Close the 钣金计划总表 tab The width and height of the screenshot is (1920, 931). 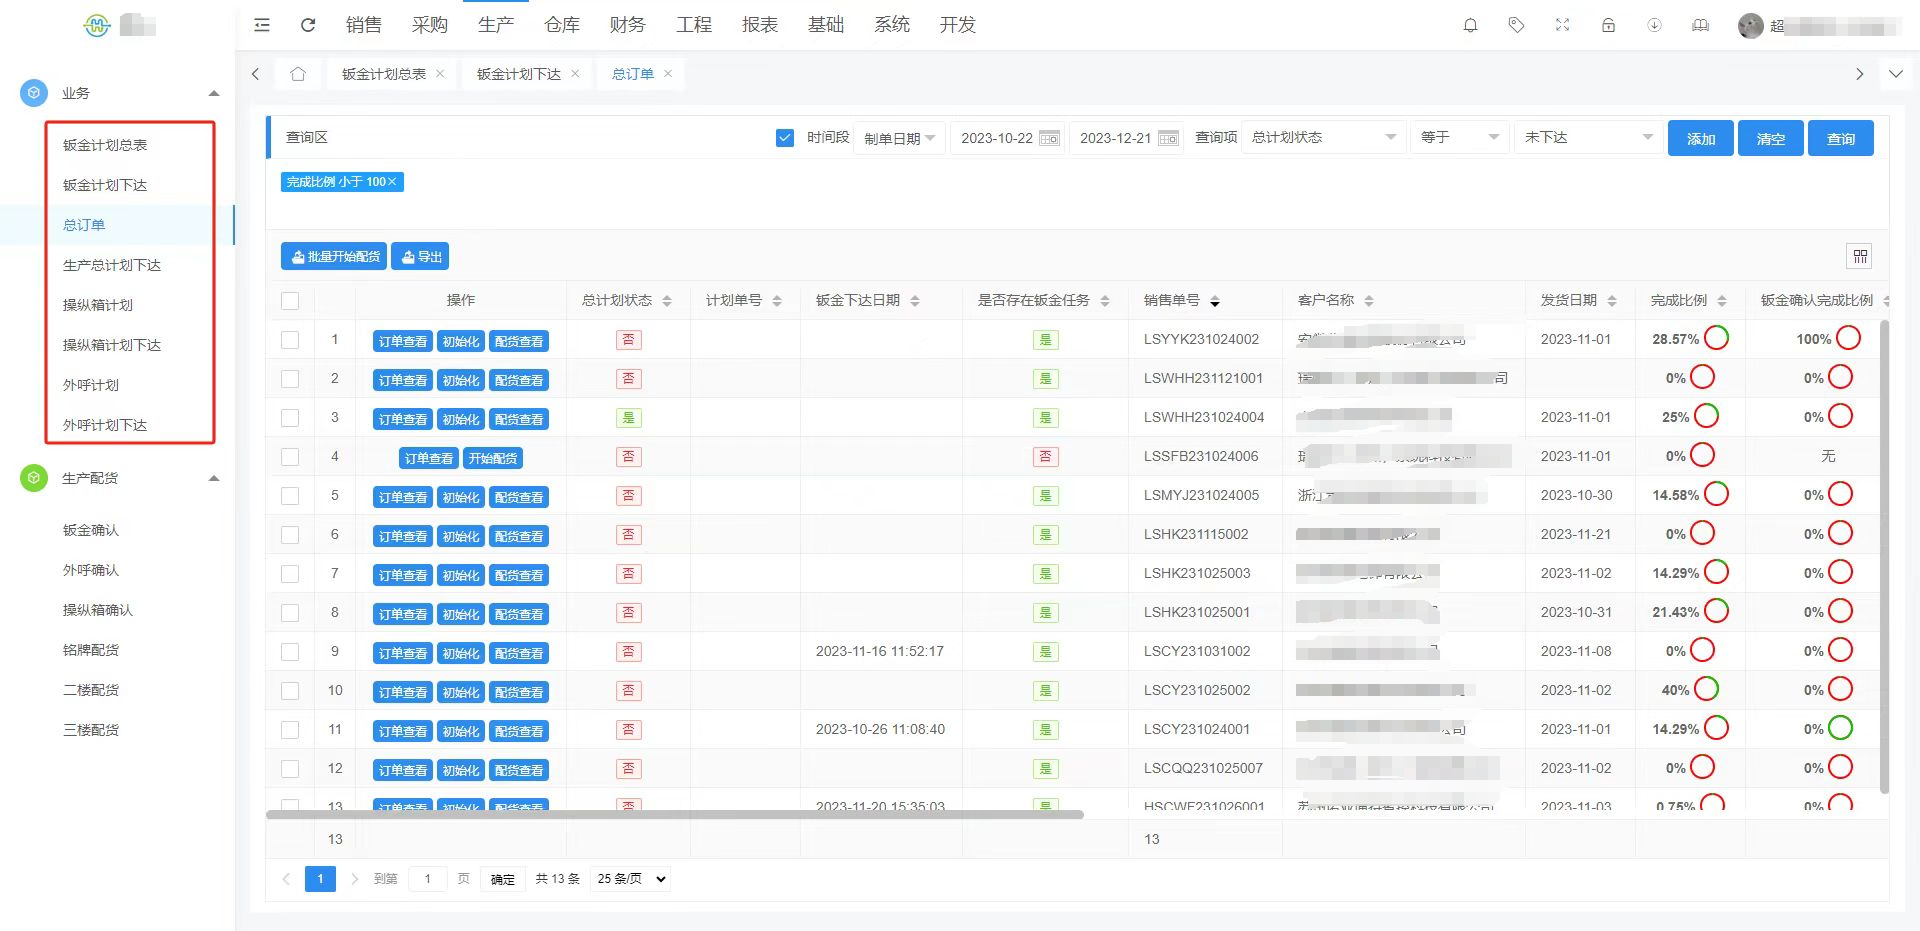coord(440,73)
